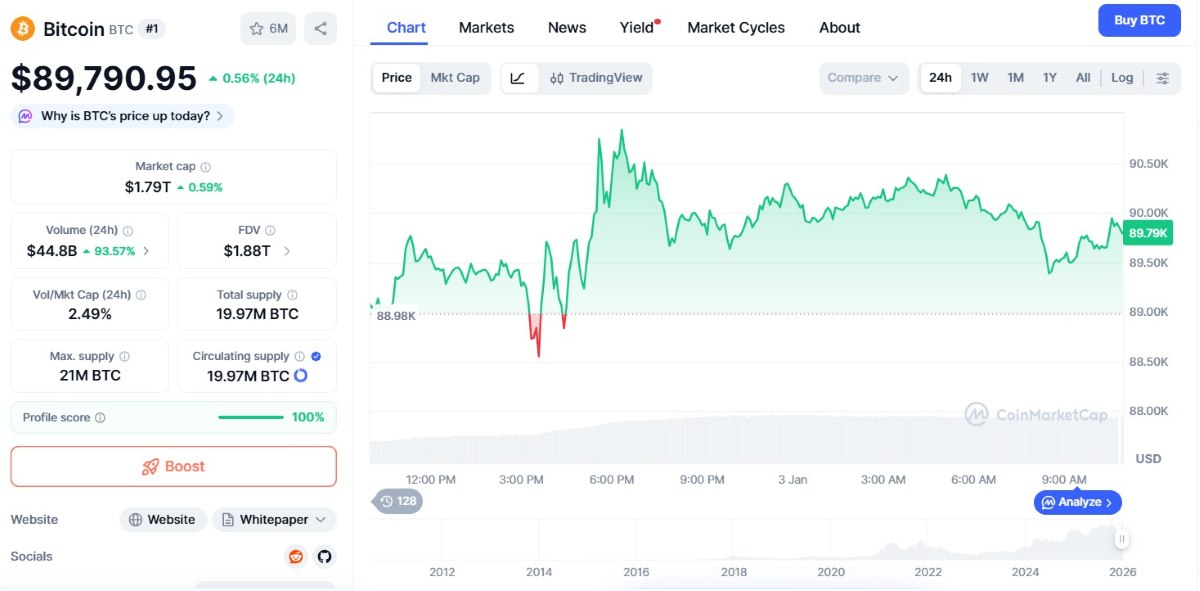The image size is (1200, 591).
Task: Click the Boost button
Action: (x=174, y=467)
